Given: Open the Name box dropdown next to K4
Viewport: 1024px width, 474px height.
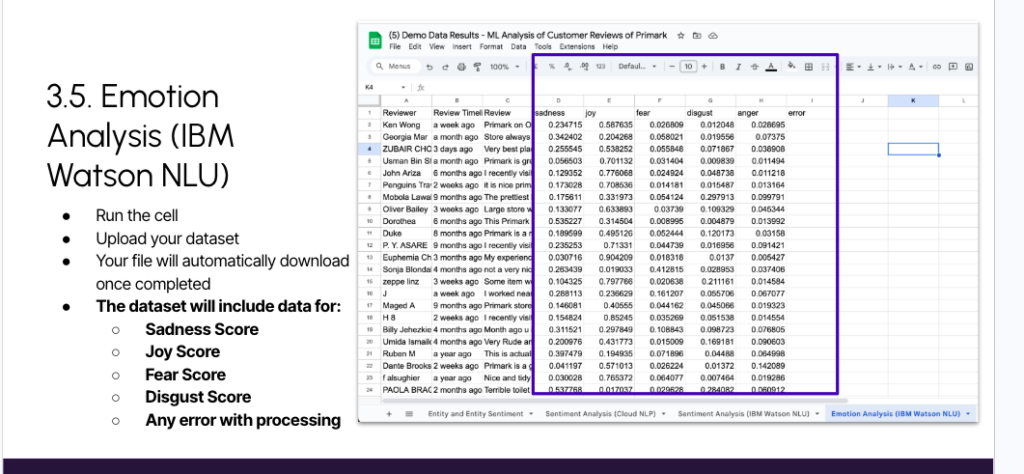Looking at the screenshot, I should click(403, 87).
